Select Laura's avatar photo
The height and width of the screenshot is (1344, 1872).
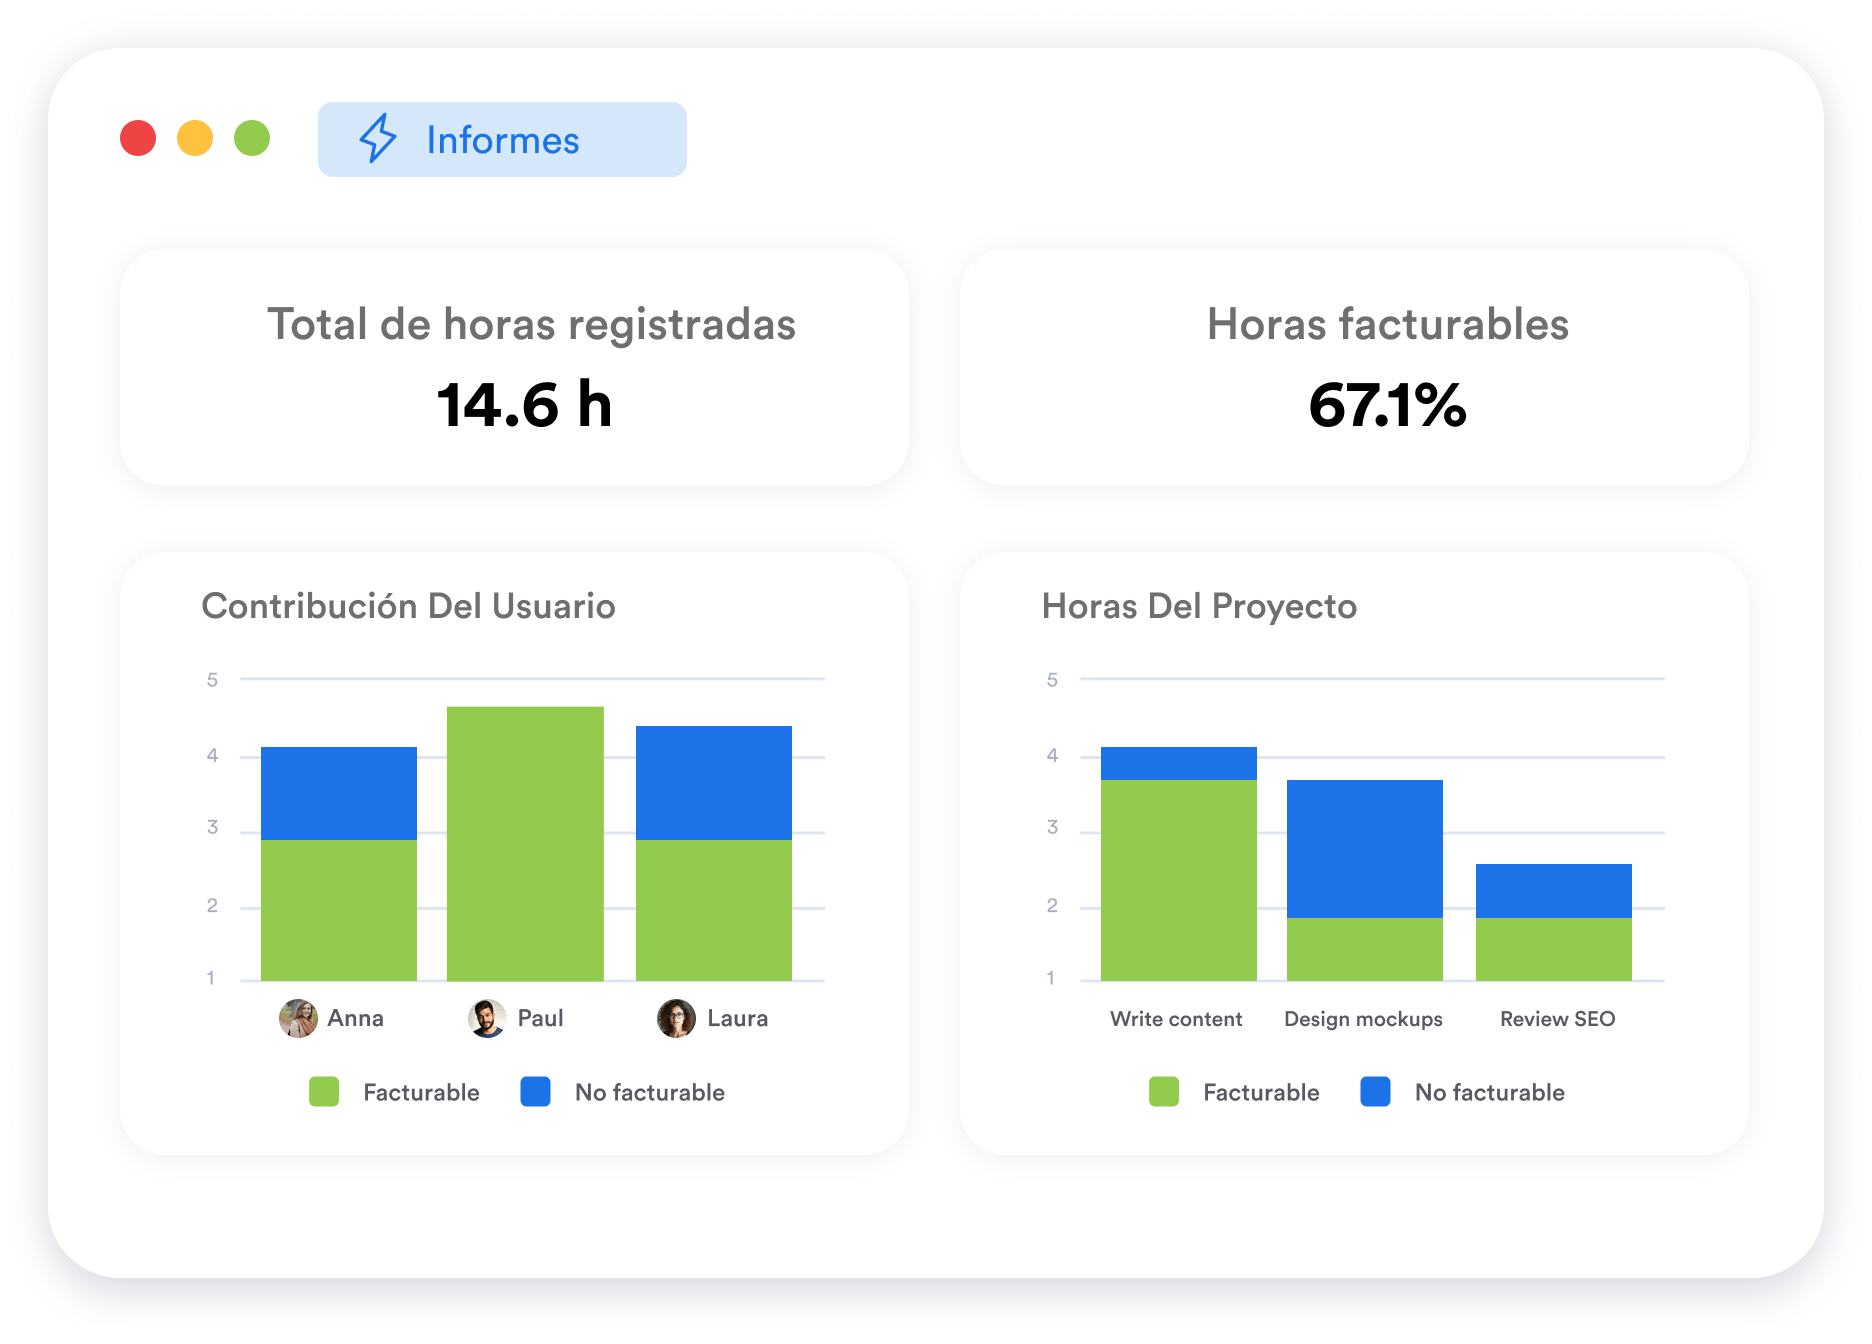[x=676, y=1018]
